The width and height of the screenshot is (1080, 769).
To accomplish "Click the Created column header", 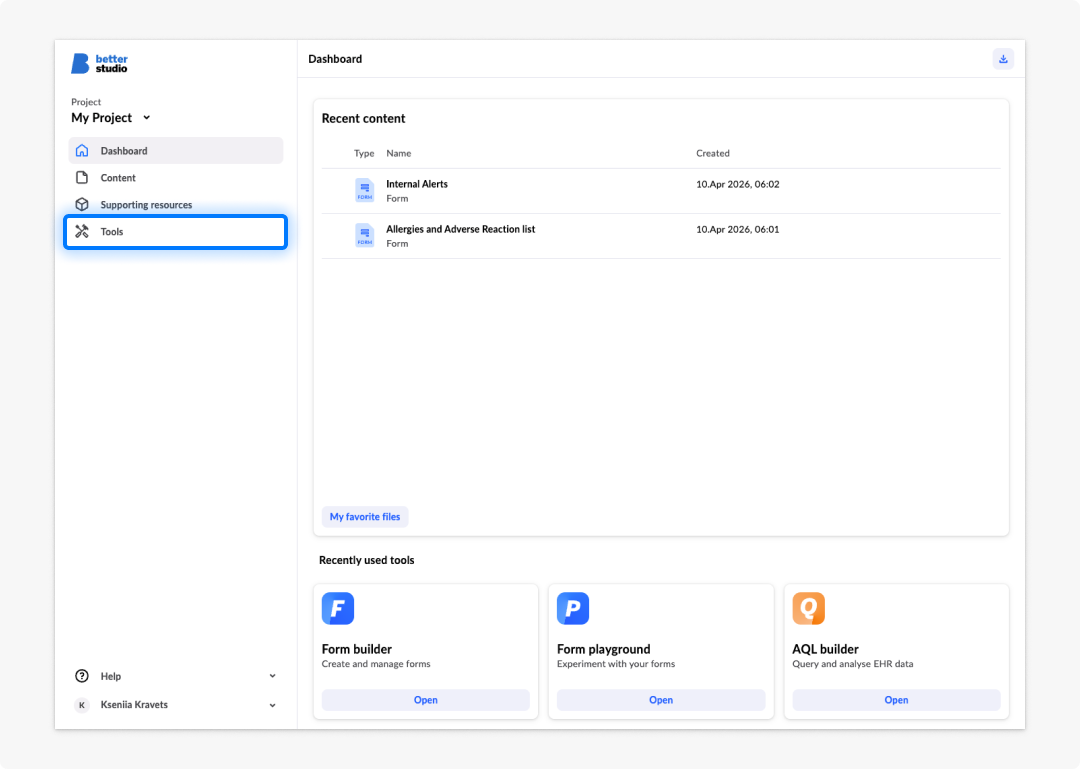I will click(x=713, y=153).
